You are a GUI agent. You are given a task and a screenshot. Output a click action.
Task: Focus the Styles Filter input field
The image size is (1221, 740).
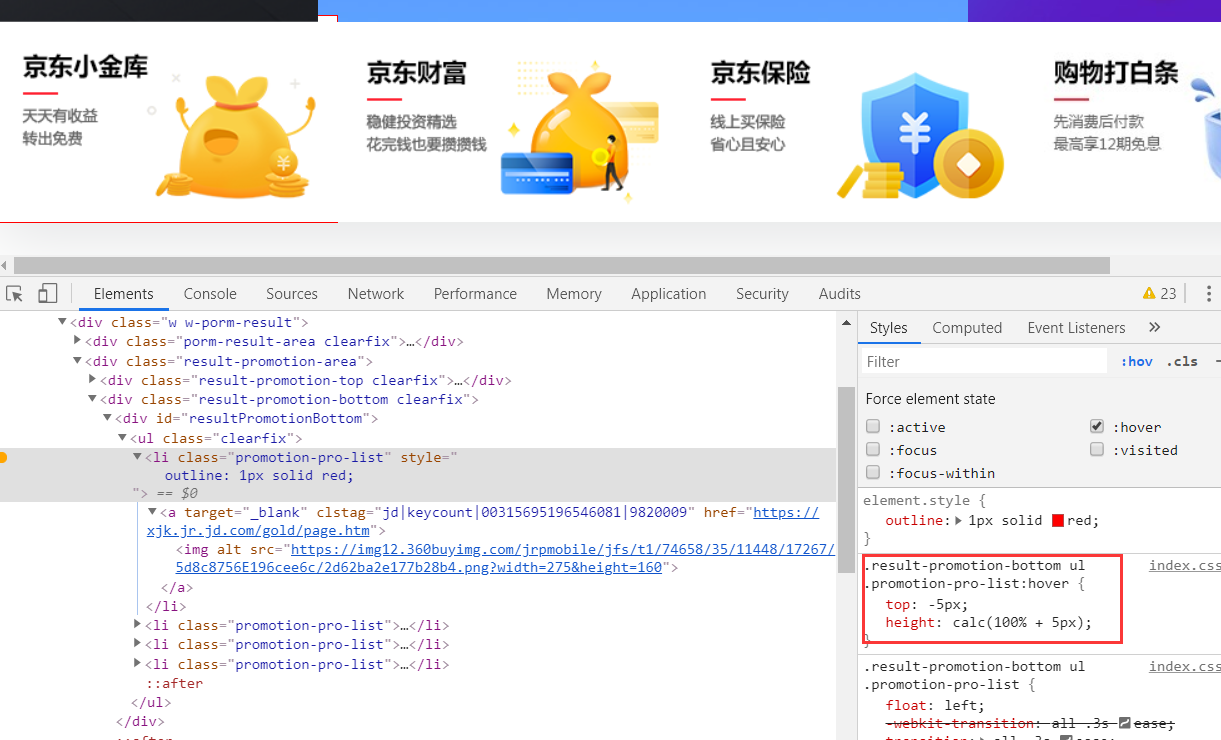[x=984, y=361]
